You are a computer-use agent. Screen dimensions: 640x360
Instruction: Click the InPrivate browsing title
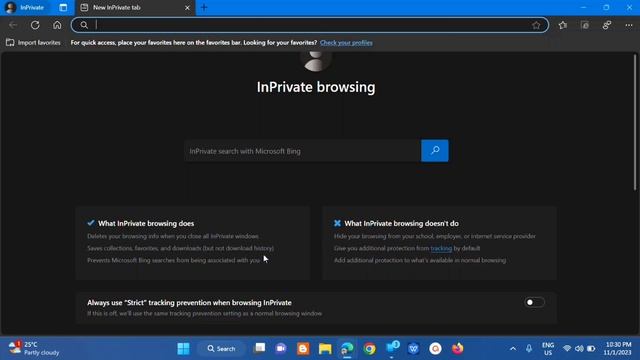(316, 87)
